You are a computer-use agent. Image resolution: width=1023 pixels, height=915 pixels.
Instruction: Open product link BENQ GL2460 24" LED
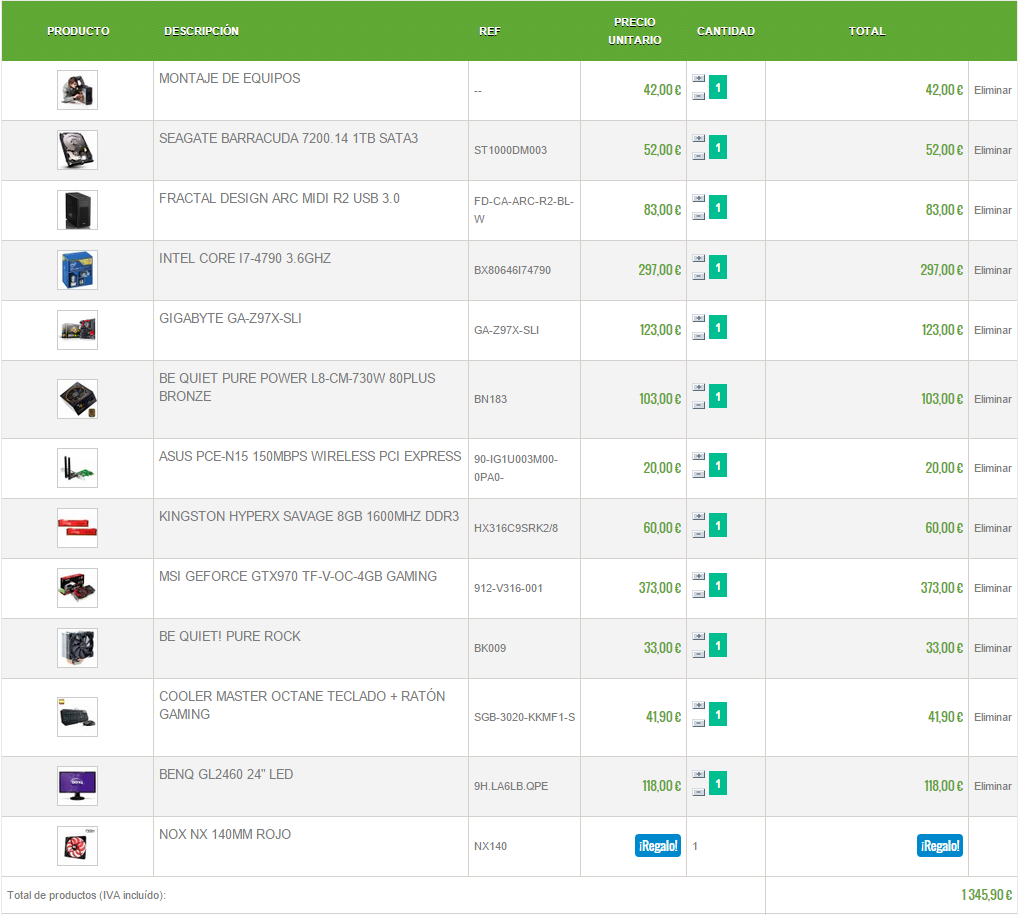point(226,775)
